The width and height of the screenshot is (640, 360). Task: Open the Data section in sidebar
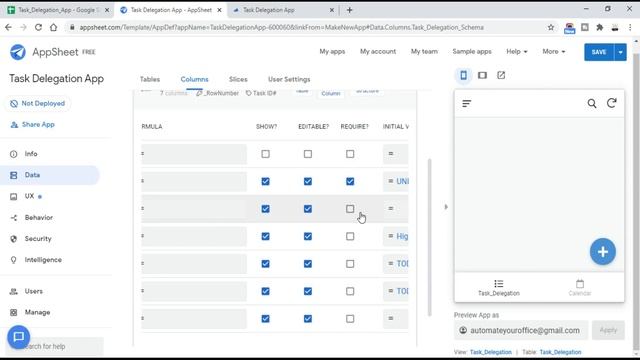(x=50, y=175)
